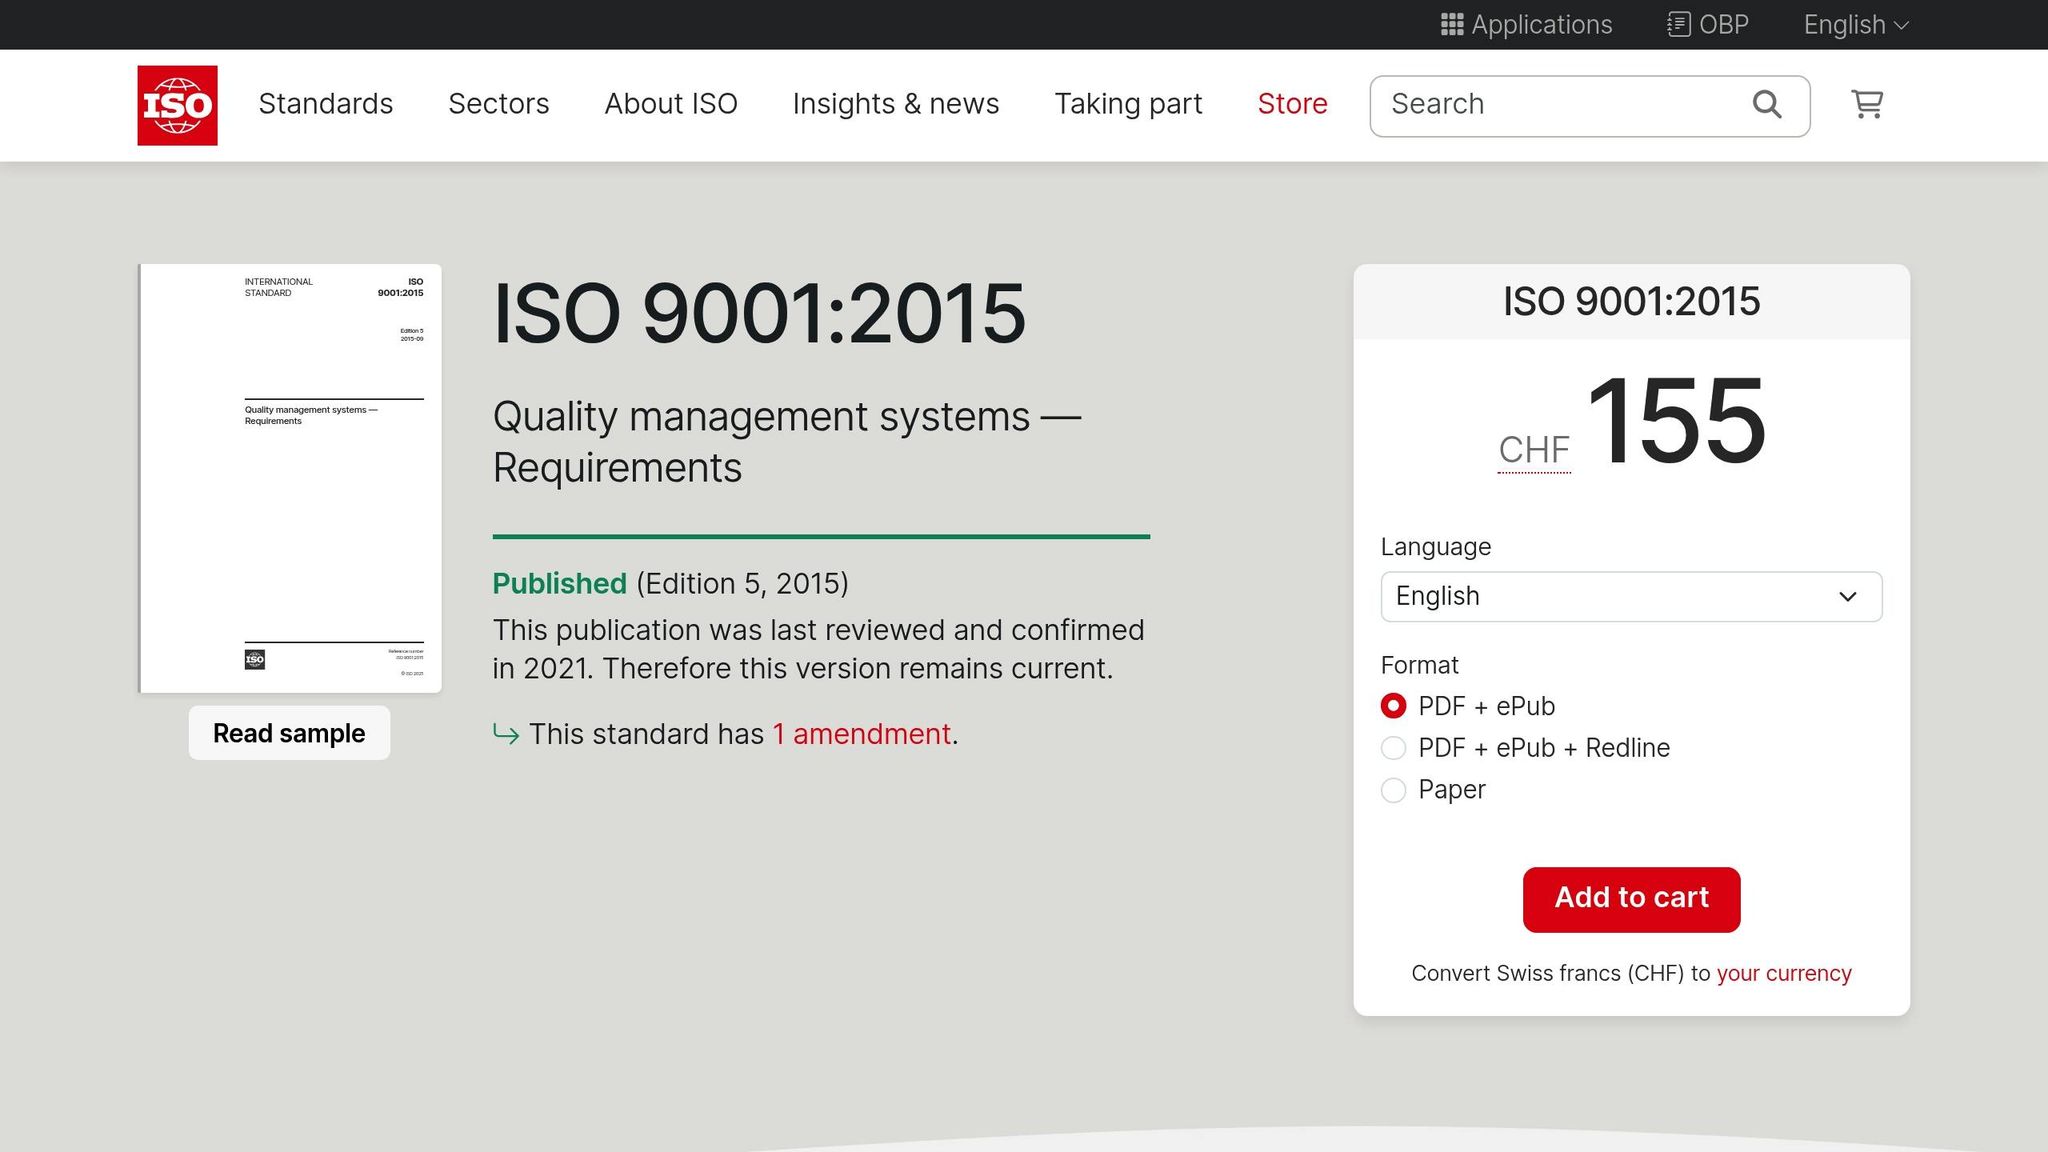Open the Insights & news menu
Image resolution: width=2048 pixels, height=1152 pixels.
click(896, 104)
